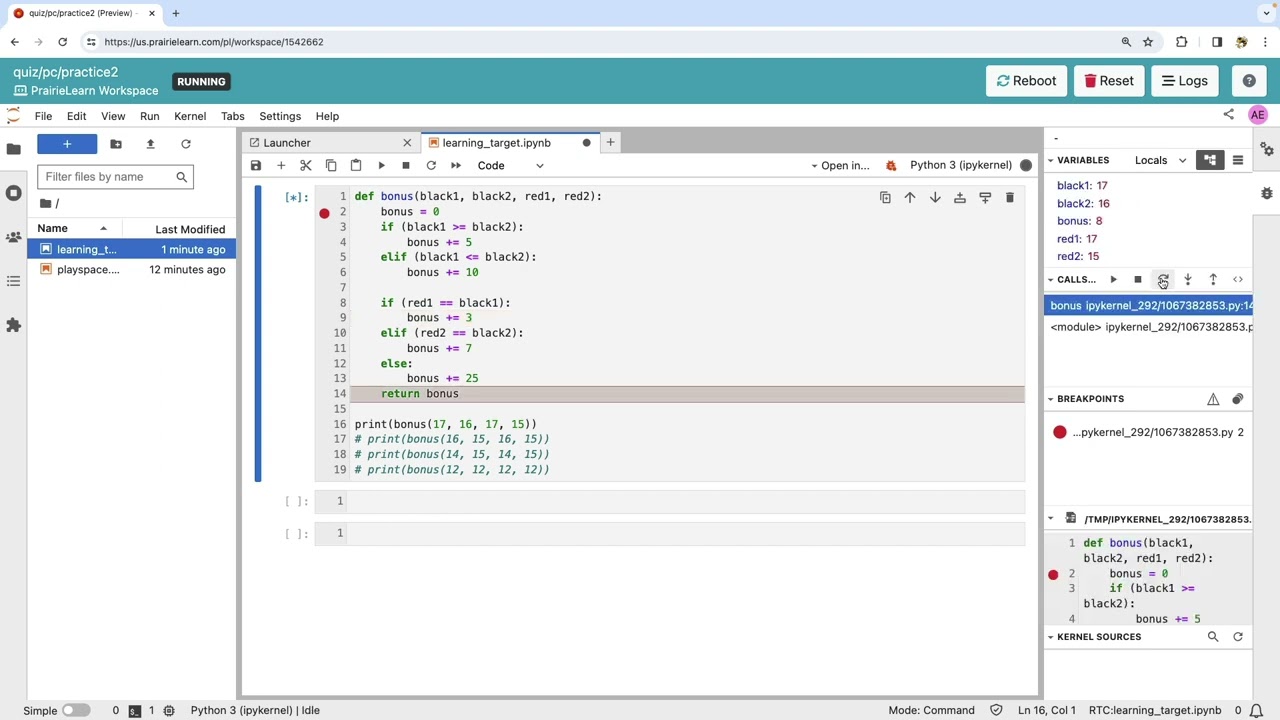This screenshot has height=720, width=1280.
Task: Move cell up arrow
Action: tap(910, 198)
